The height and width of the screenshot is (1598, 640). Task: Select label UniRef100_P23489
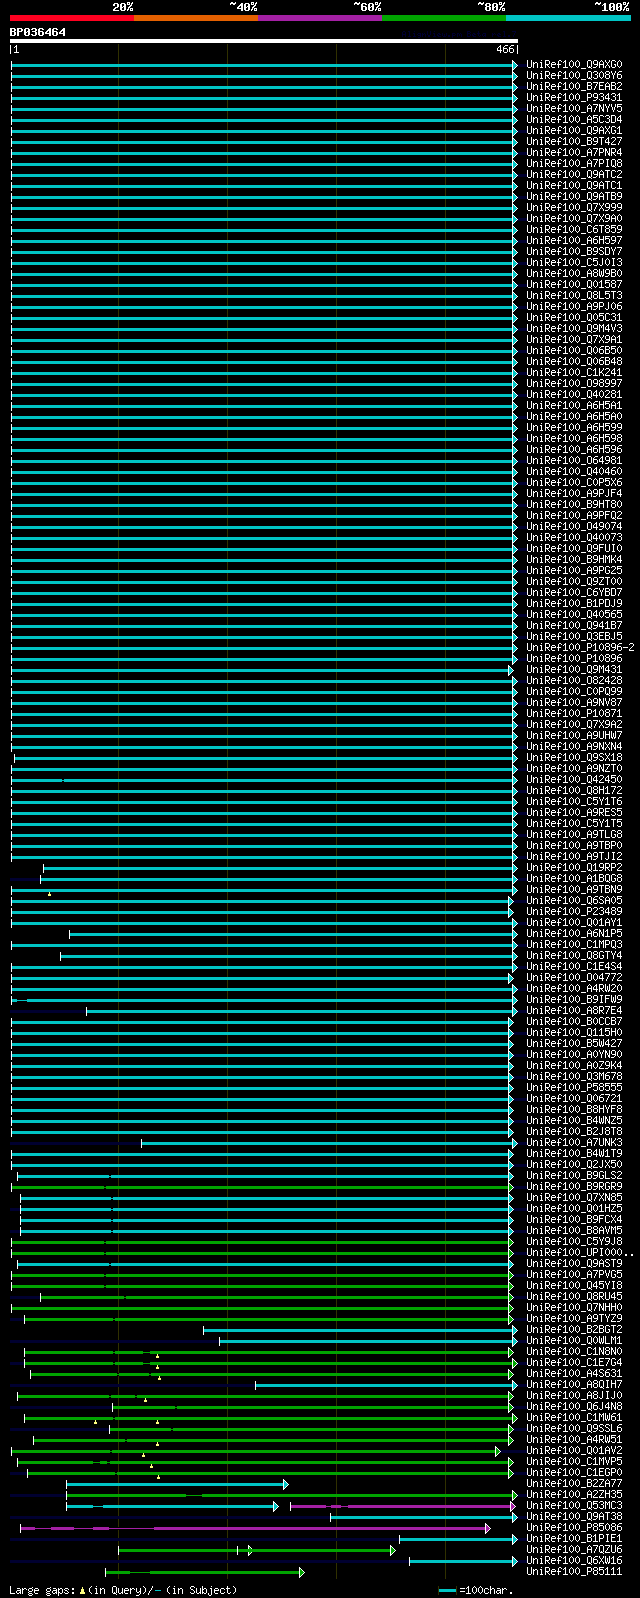pyautogui.click(x=574, y=912)
